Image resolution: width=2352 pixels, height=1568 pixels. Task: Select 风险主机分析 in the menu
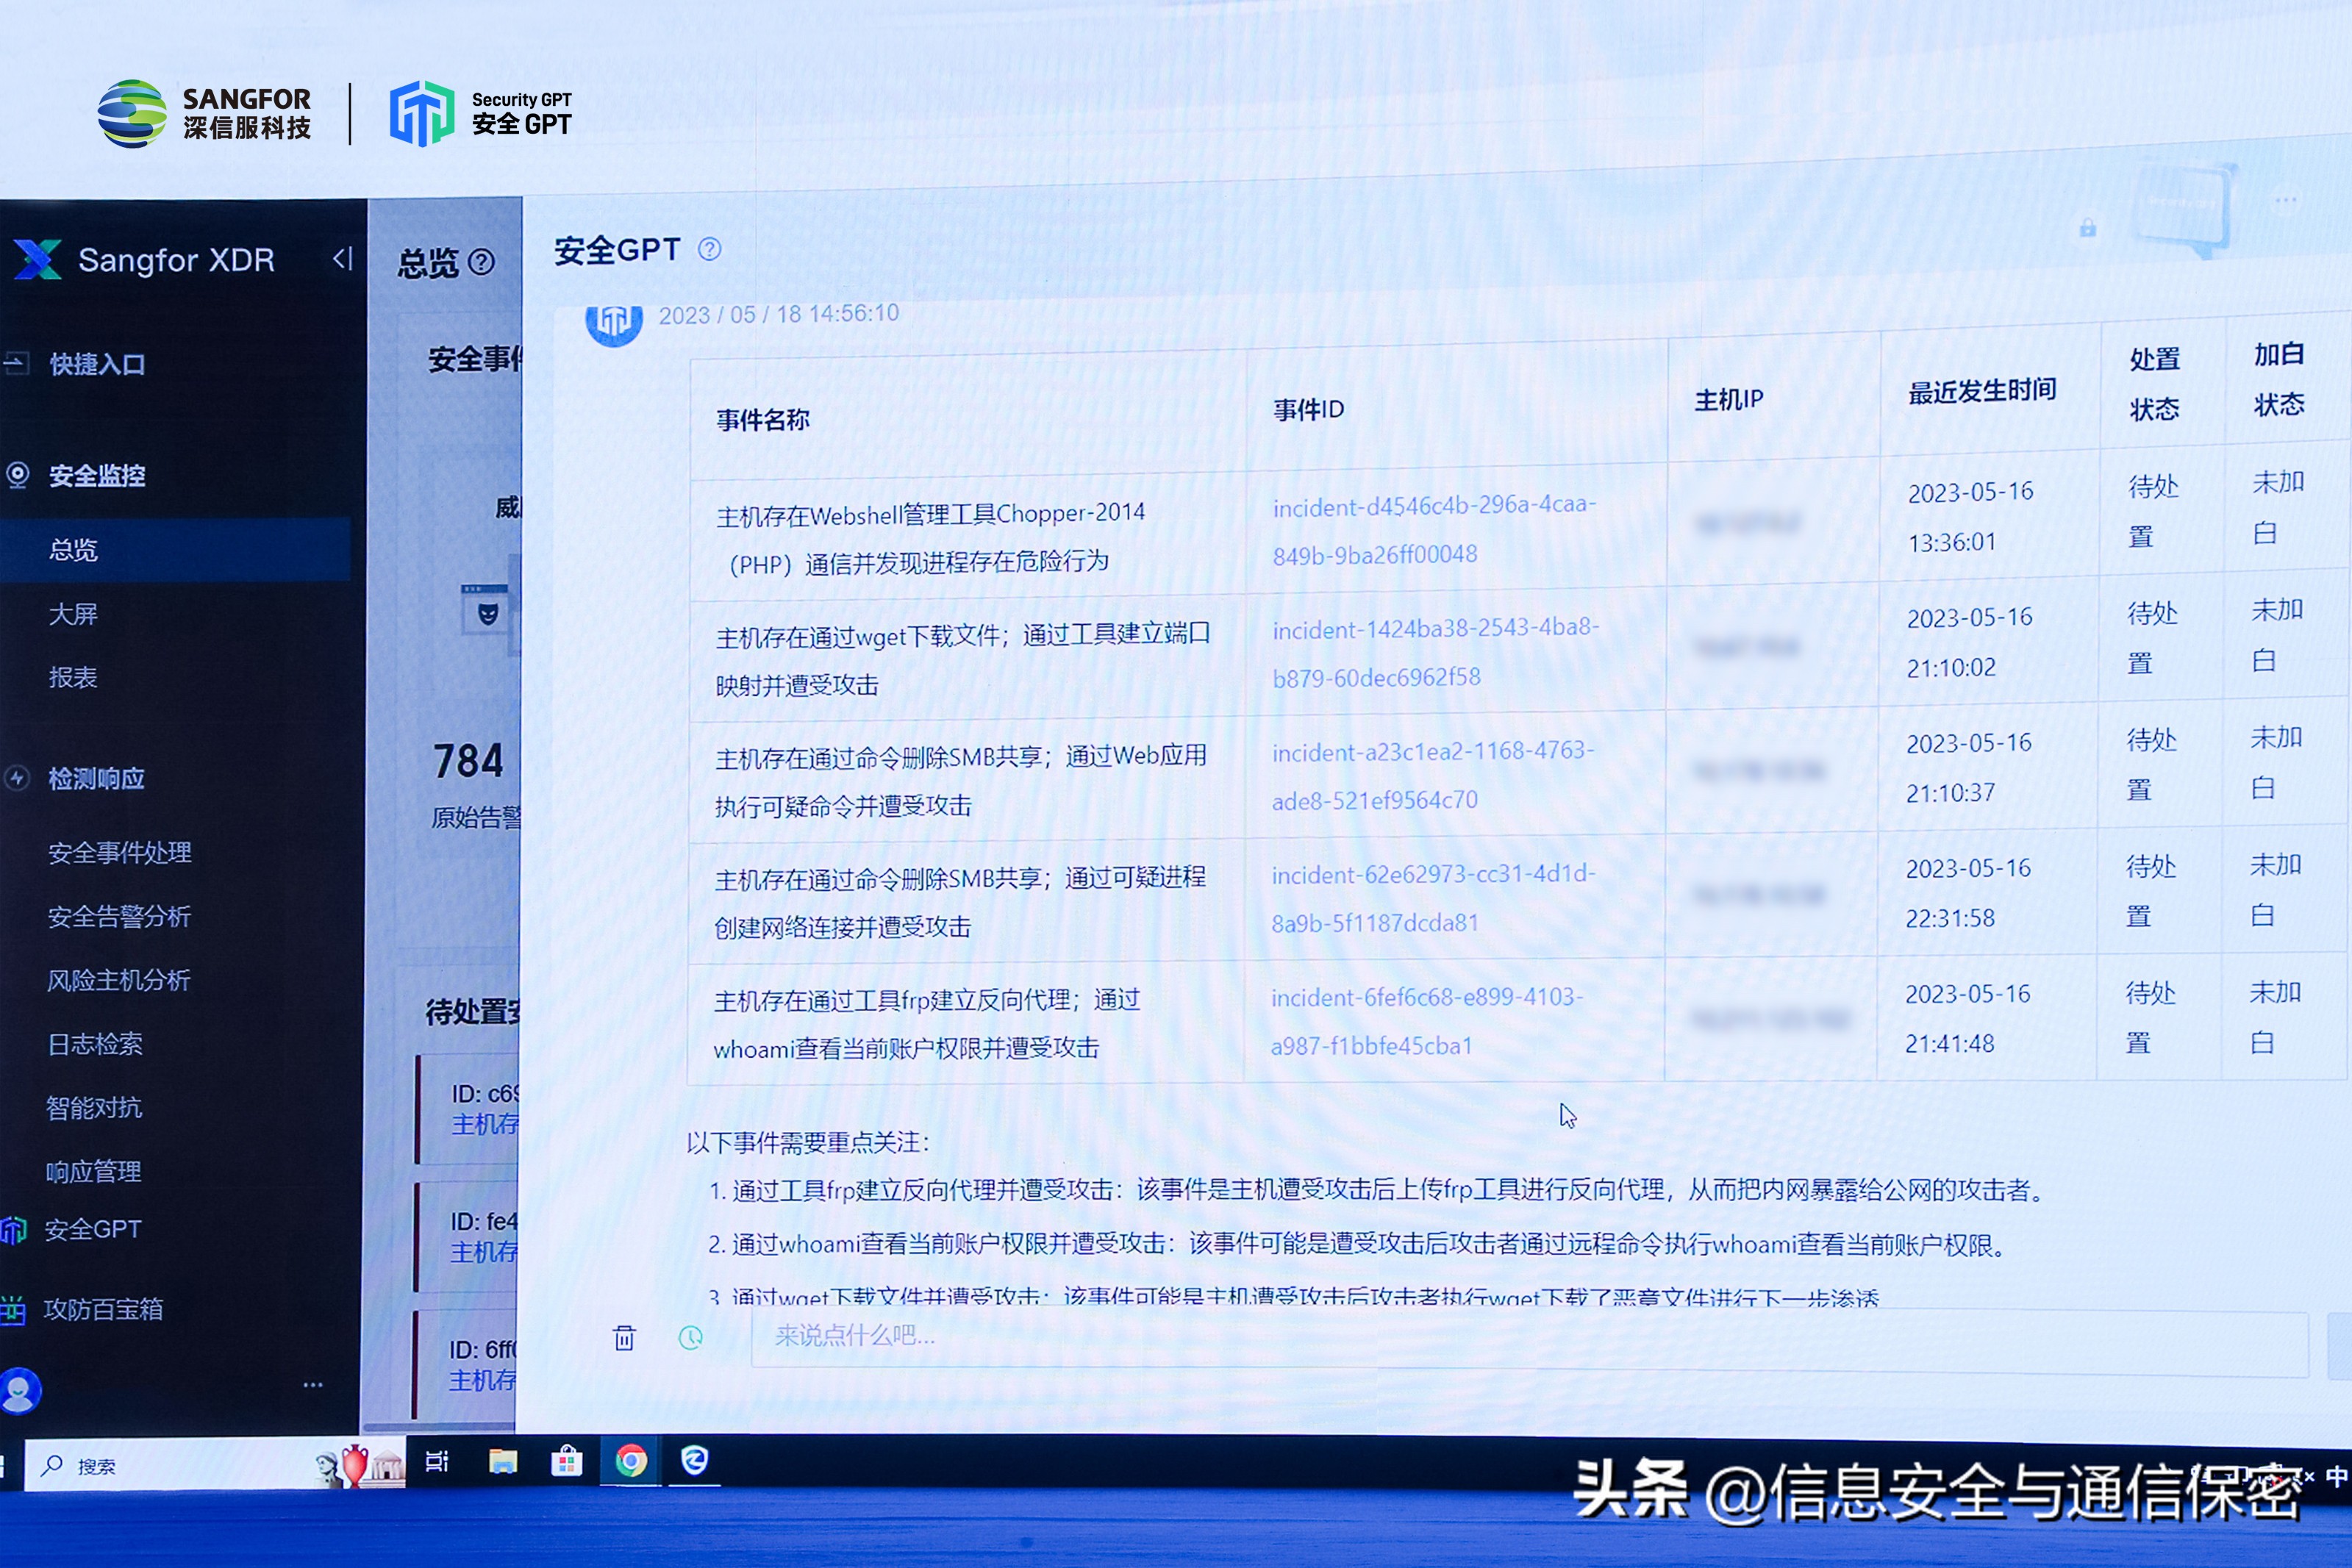117,981
